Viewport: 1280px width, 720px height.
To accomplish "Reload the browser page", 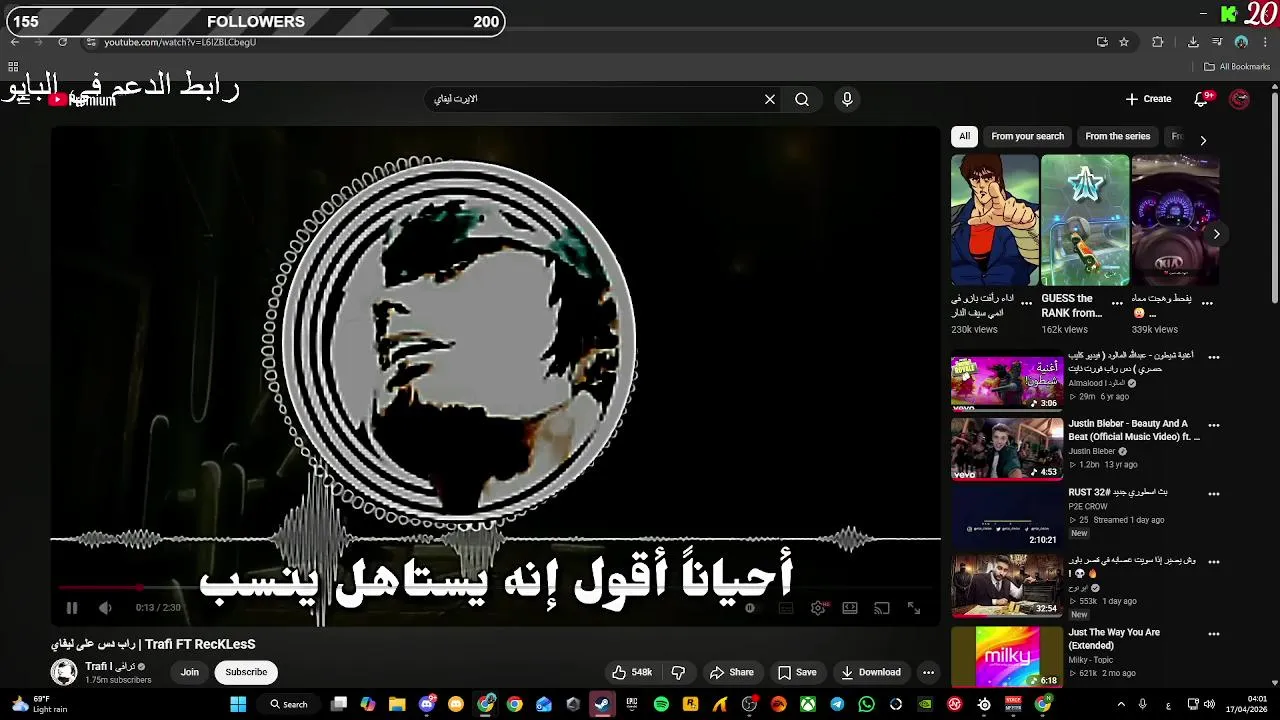I will coord(62,42).
